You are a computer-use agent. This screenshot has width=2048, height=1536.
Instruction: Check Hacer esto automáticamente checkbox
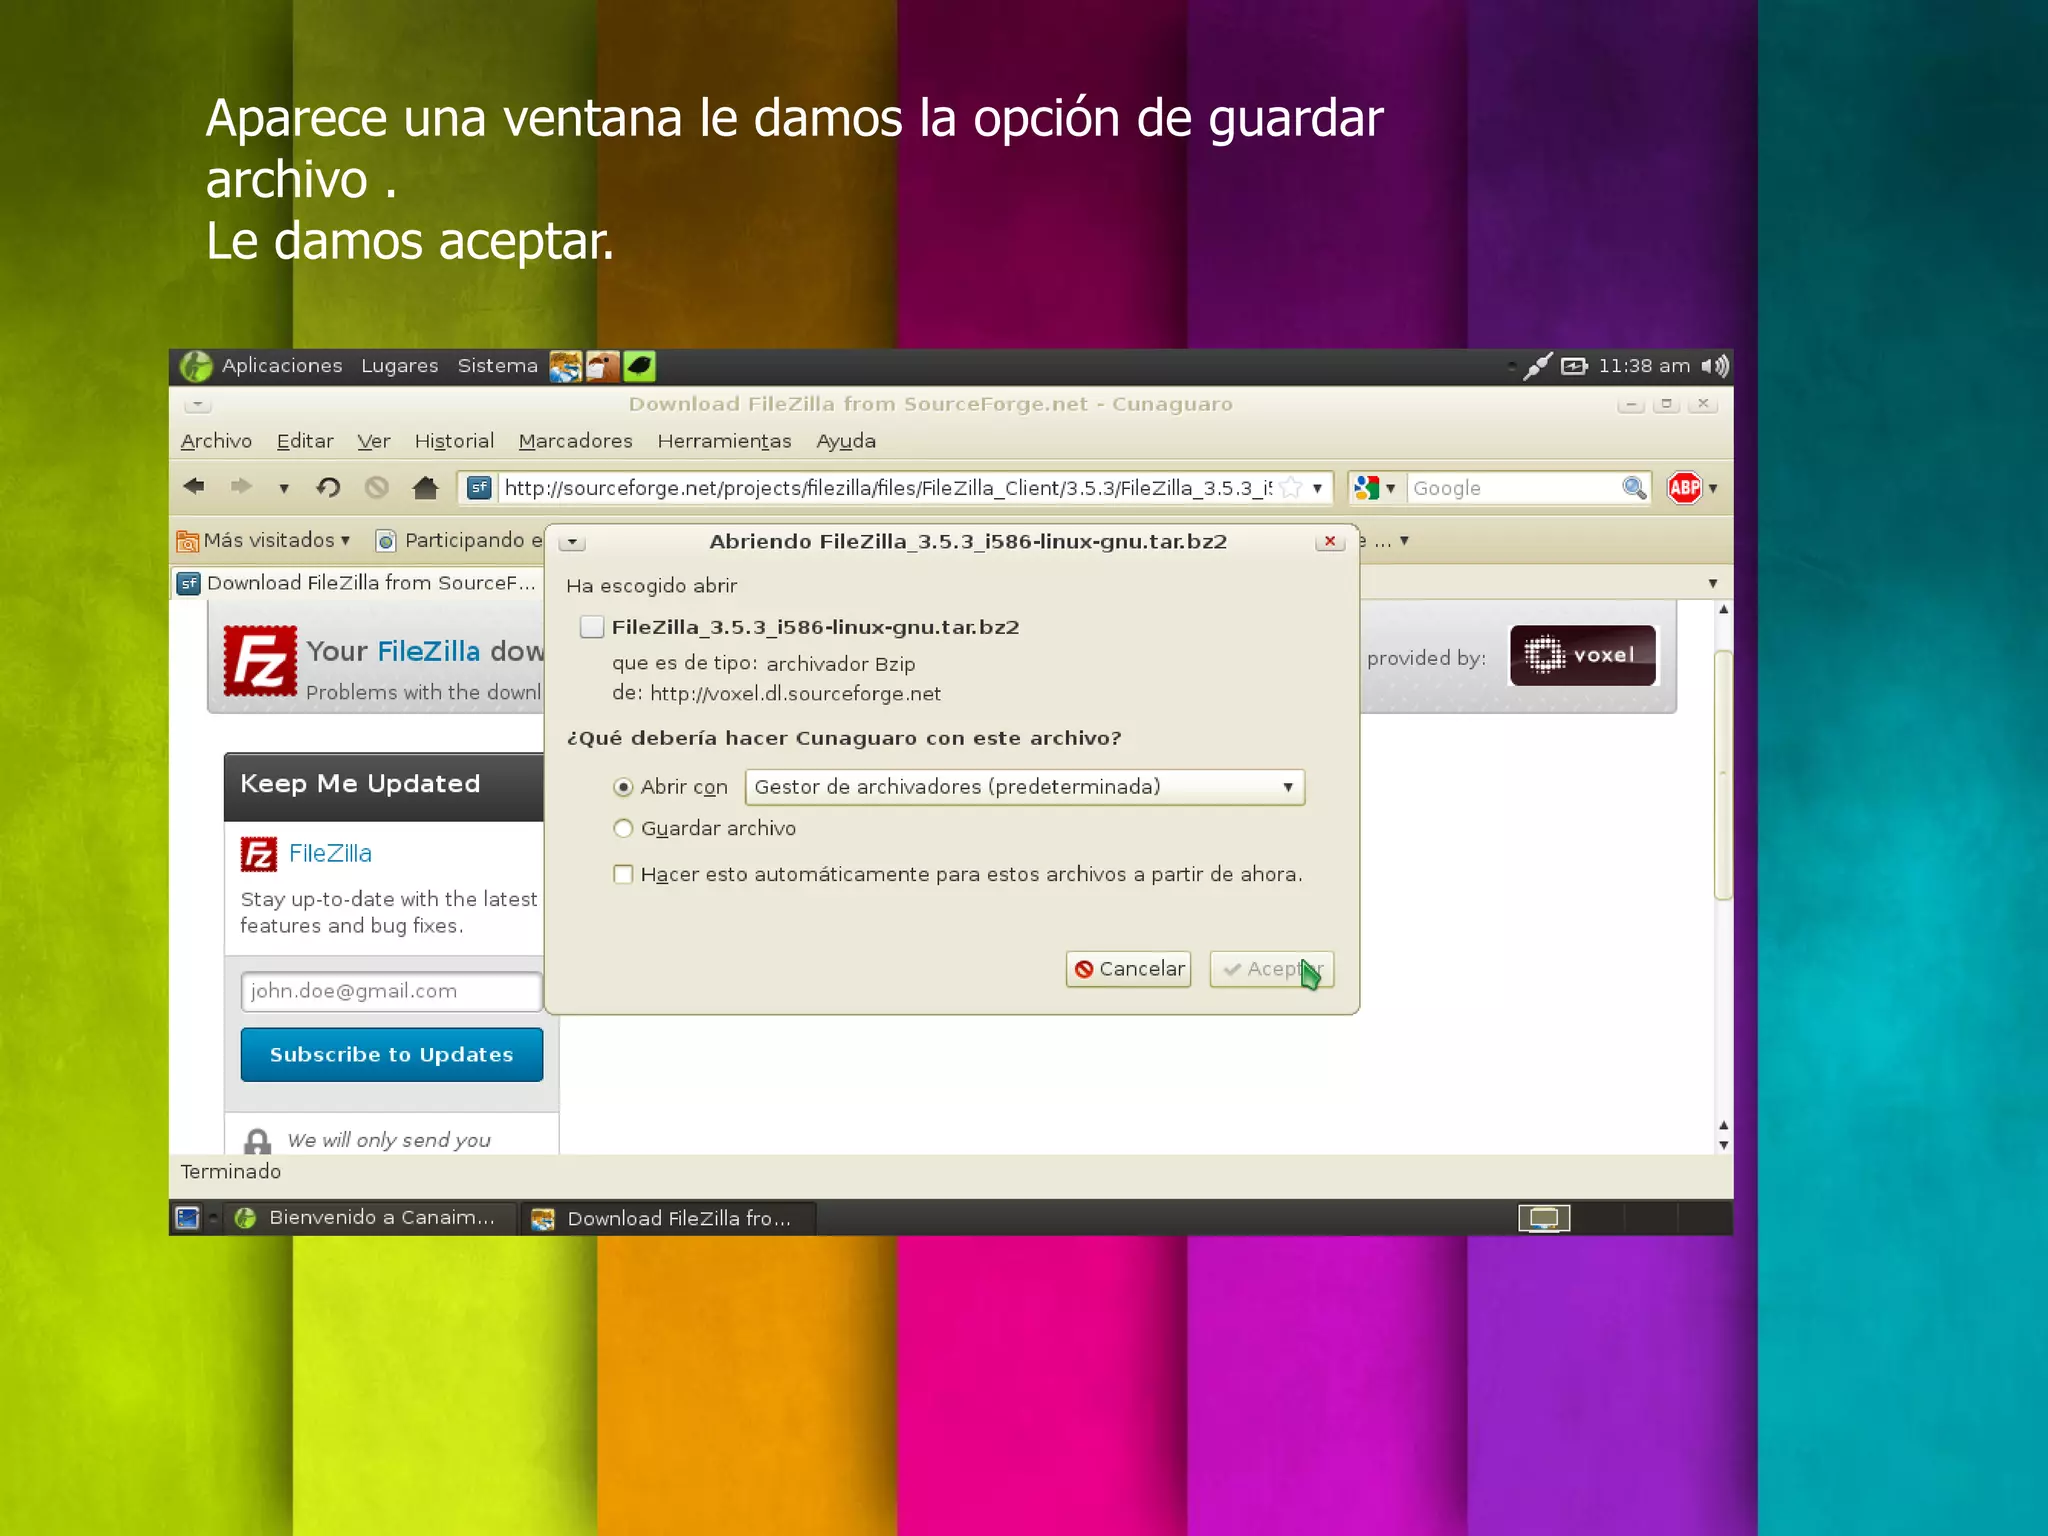(623, 874)
